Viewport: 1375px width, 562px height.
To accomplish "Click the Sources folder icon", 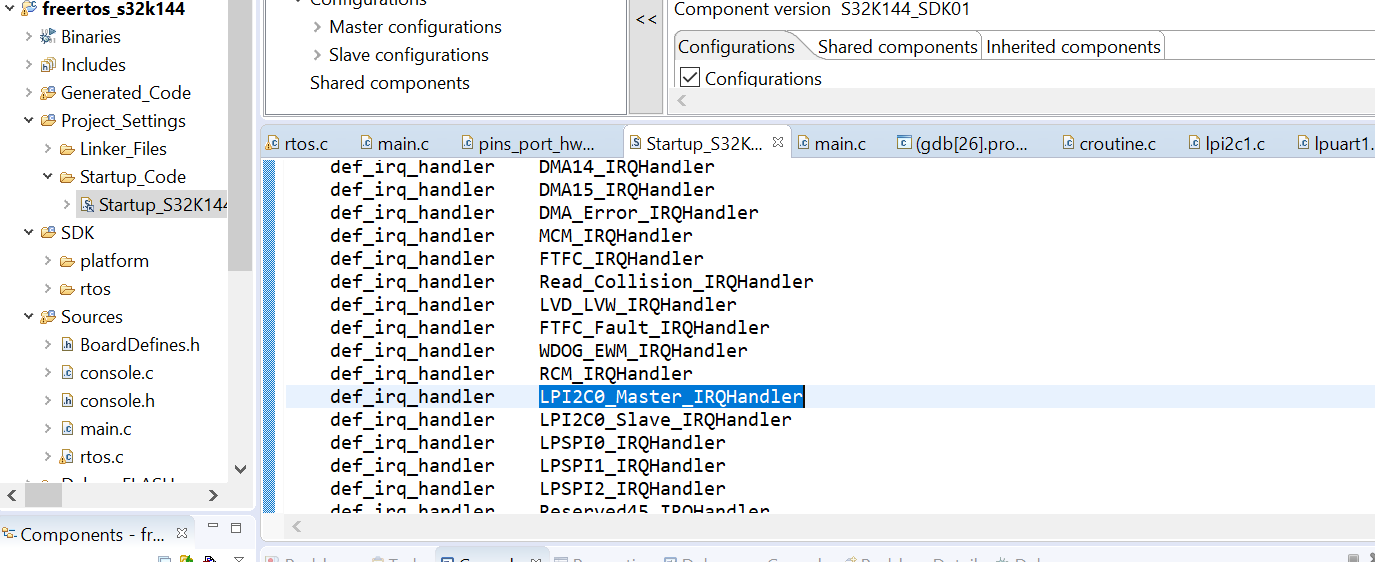I will click(47, 317).
